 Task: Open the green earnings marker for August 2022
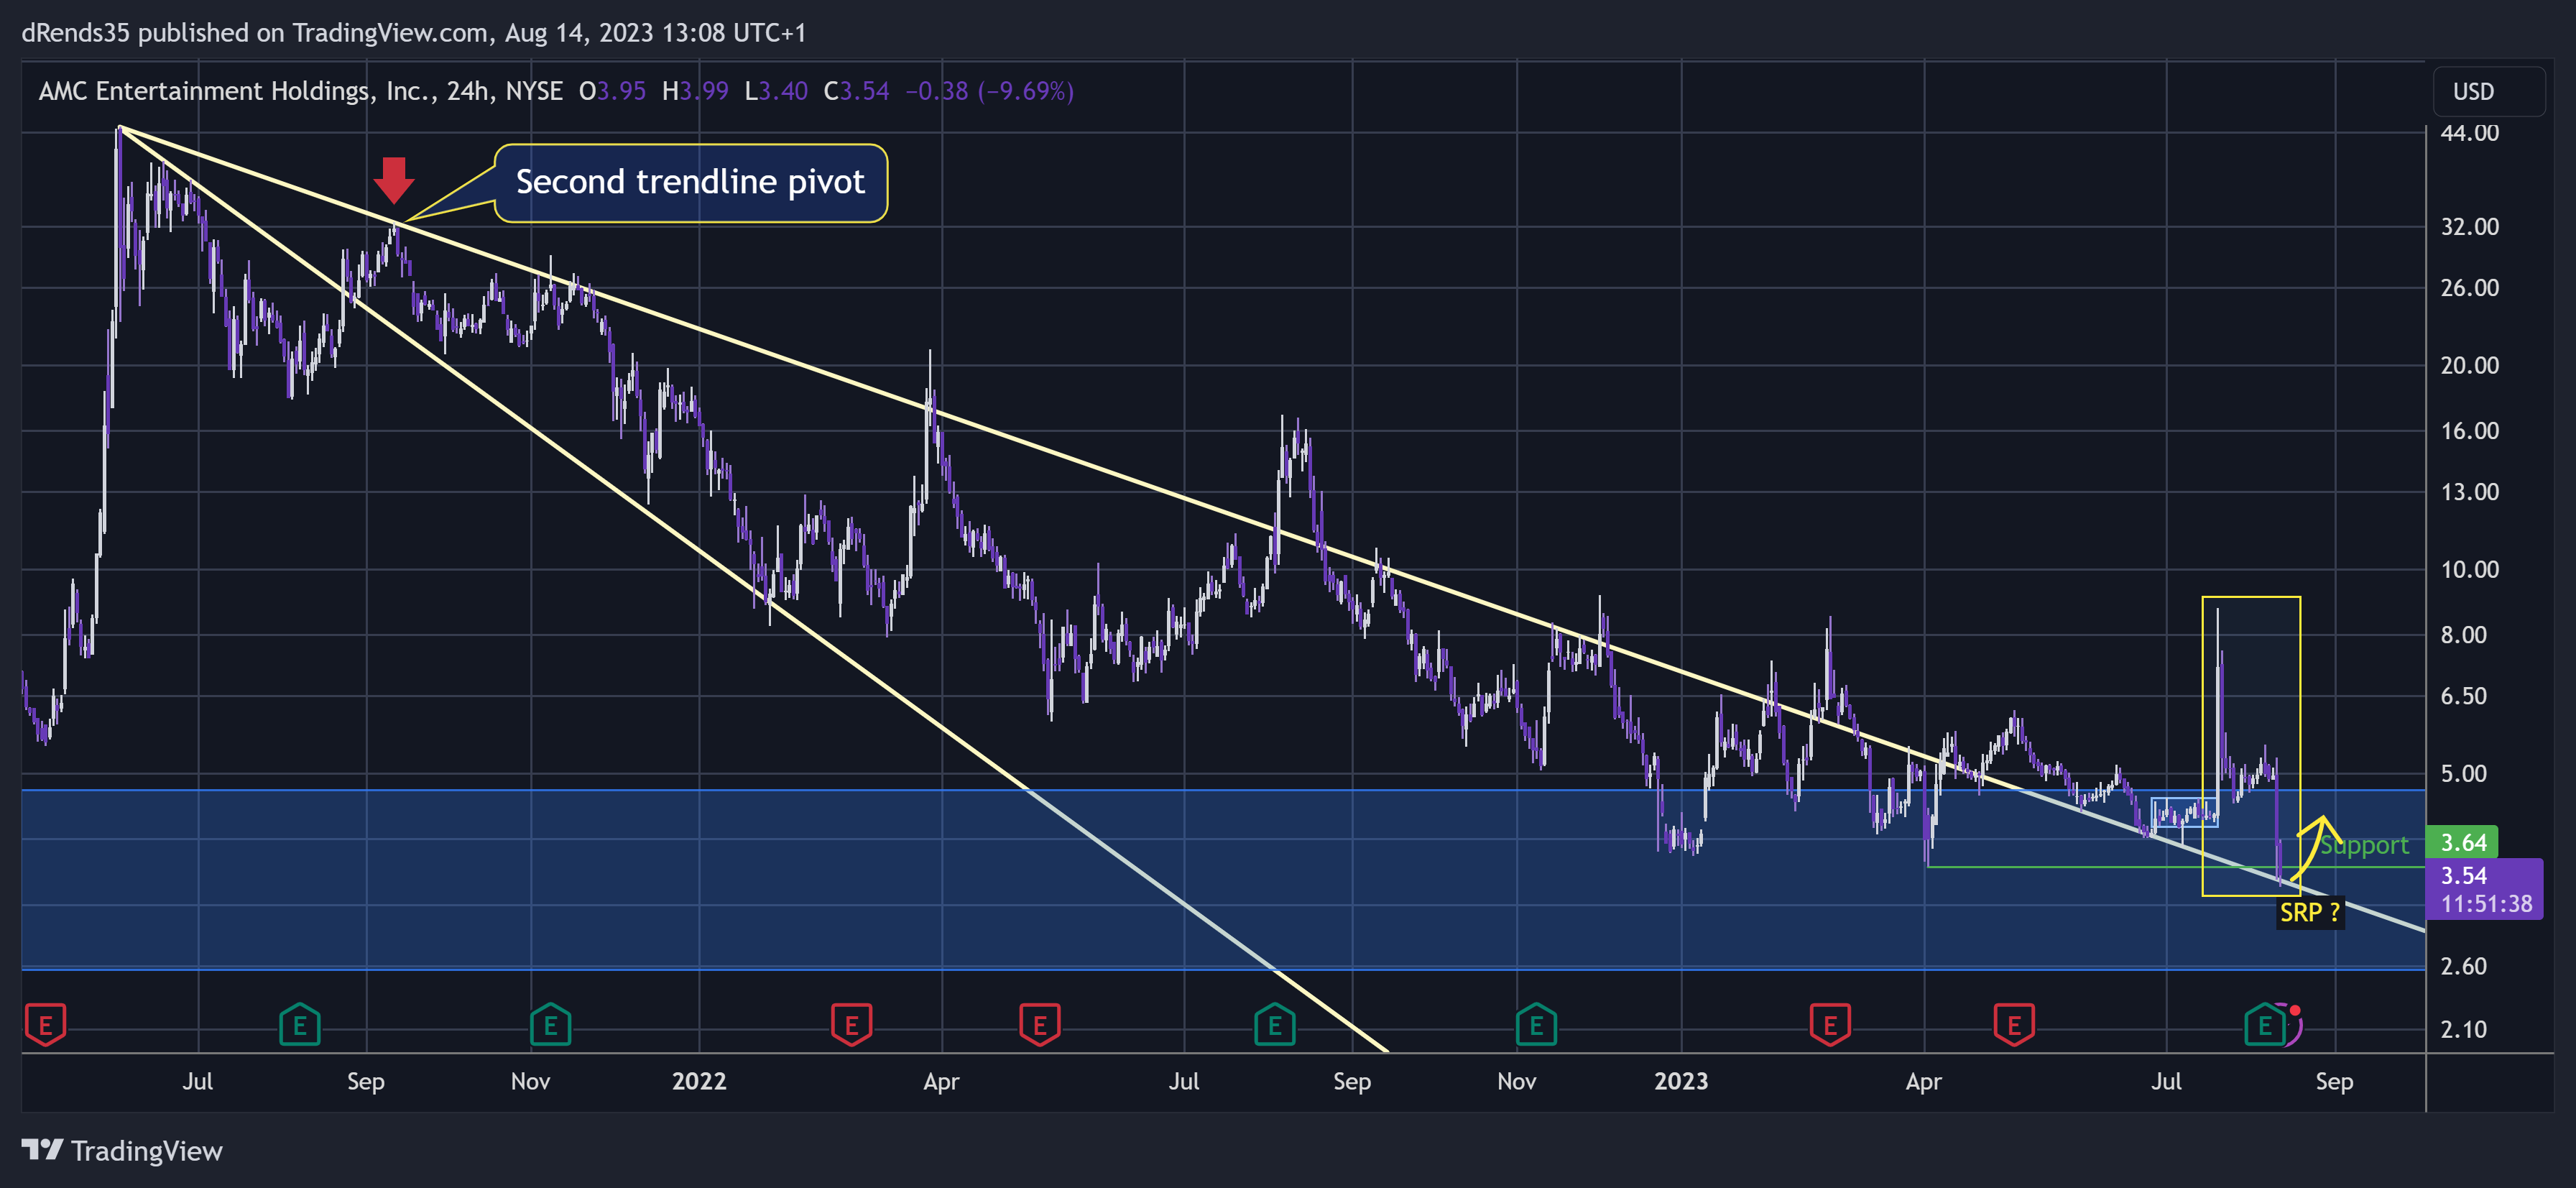pyautogui.click(x=1274, y=1025)
